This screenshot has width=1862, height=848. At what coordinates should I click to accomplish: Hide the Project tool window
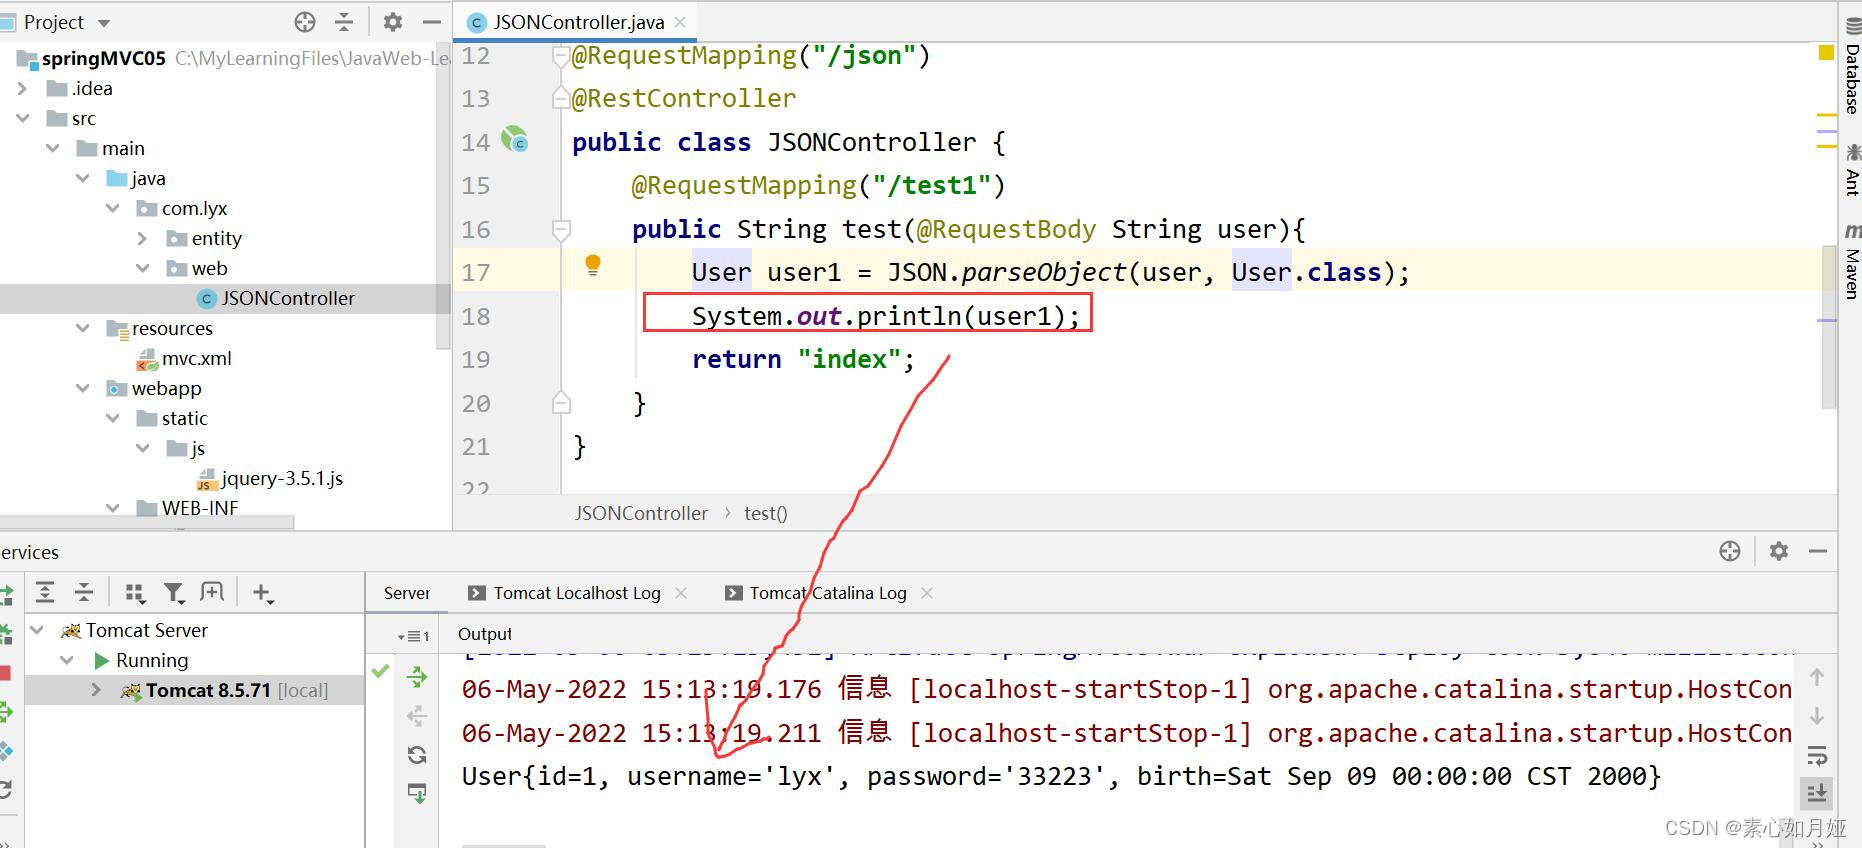point(432,21)
